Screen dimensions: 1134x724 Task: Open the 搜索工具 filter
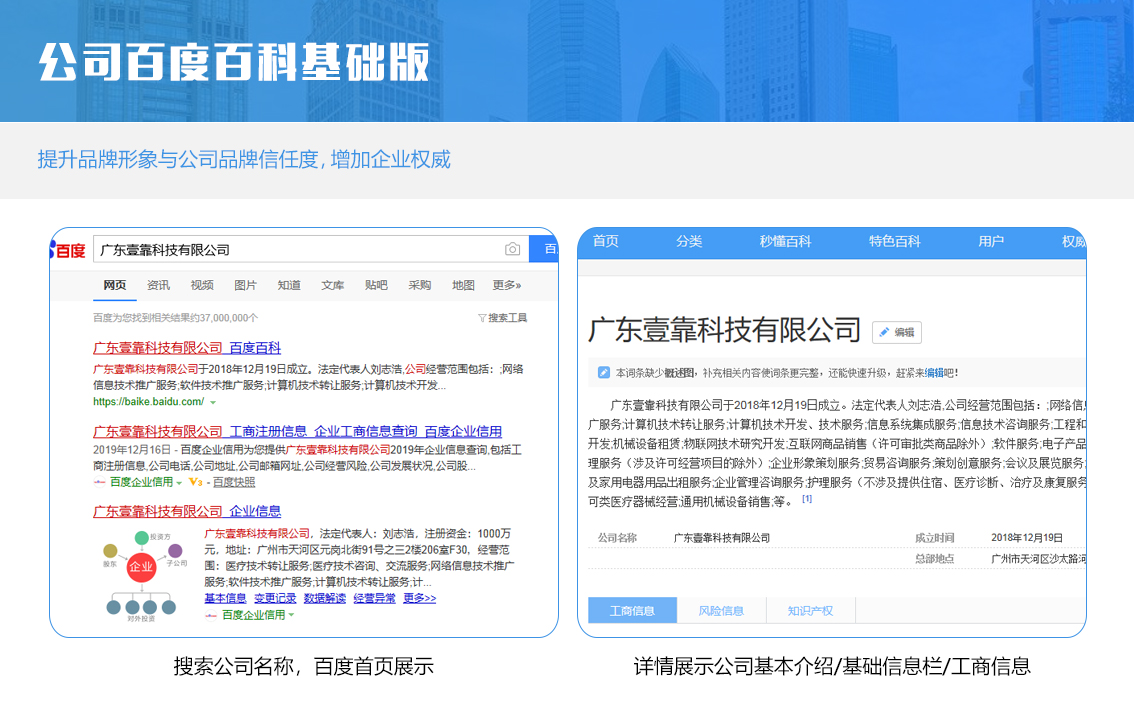[503, 318]
